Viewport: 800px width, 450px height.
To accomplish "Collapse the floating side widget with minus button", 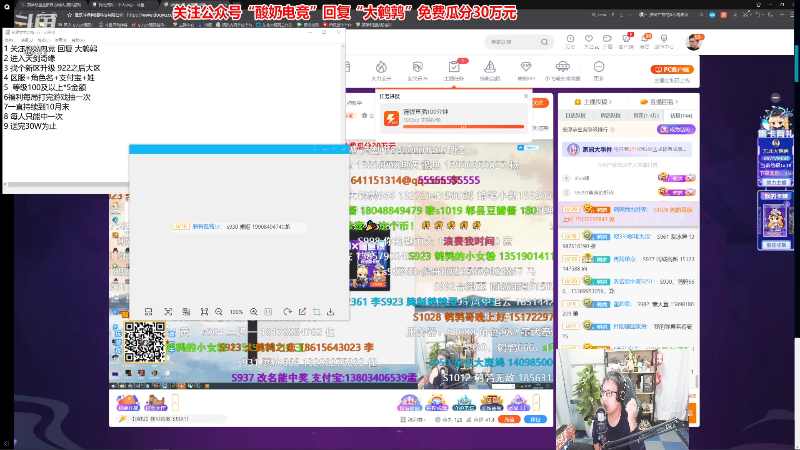I will point(776,97).
